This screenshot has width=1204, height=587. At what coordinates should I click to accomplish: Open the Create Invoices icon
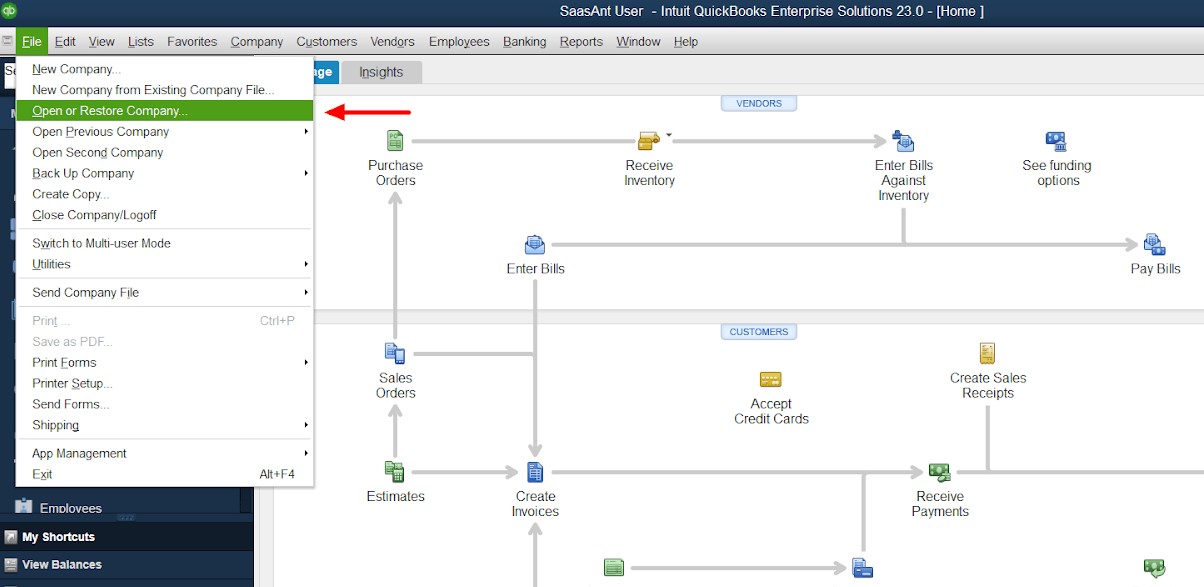tap(535, 472)
